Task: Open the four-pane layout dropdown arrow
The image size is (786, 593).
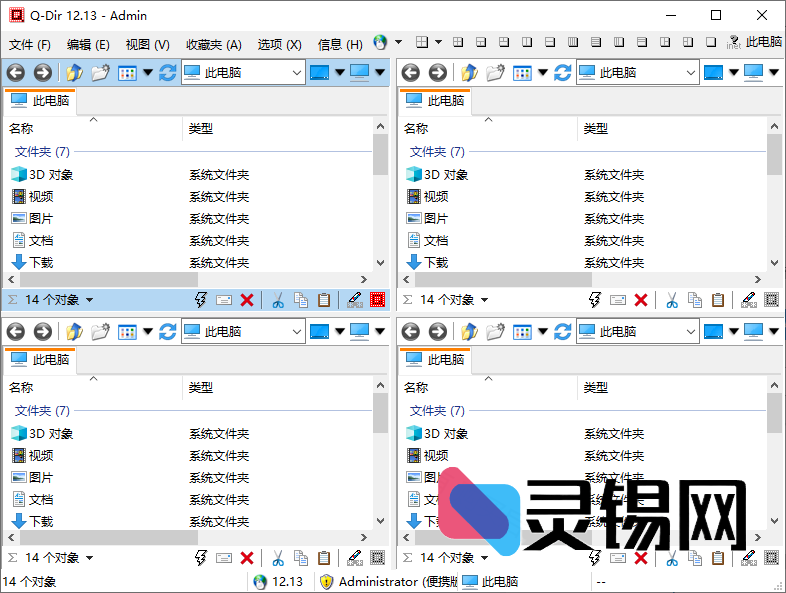Action: pyautogui.click(x=438, y=42)
